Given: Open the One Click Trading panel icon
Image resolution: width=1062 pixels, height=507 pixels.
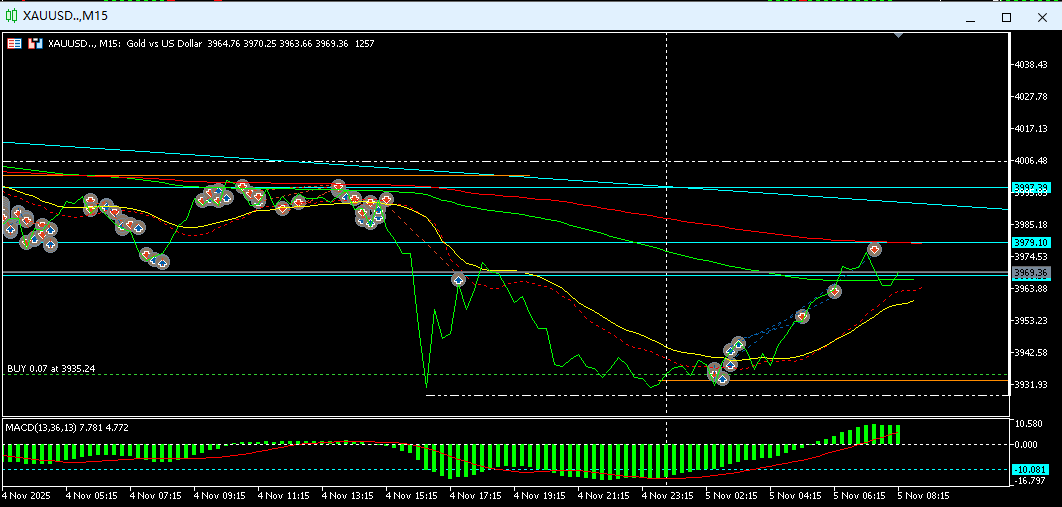Looking at the screenshot, I should click(x=14, y=44).
